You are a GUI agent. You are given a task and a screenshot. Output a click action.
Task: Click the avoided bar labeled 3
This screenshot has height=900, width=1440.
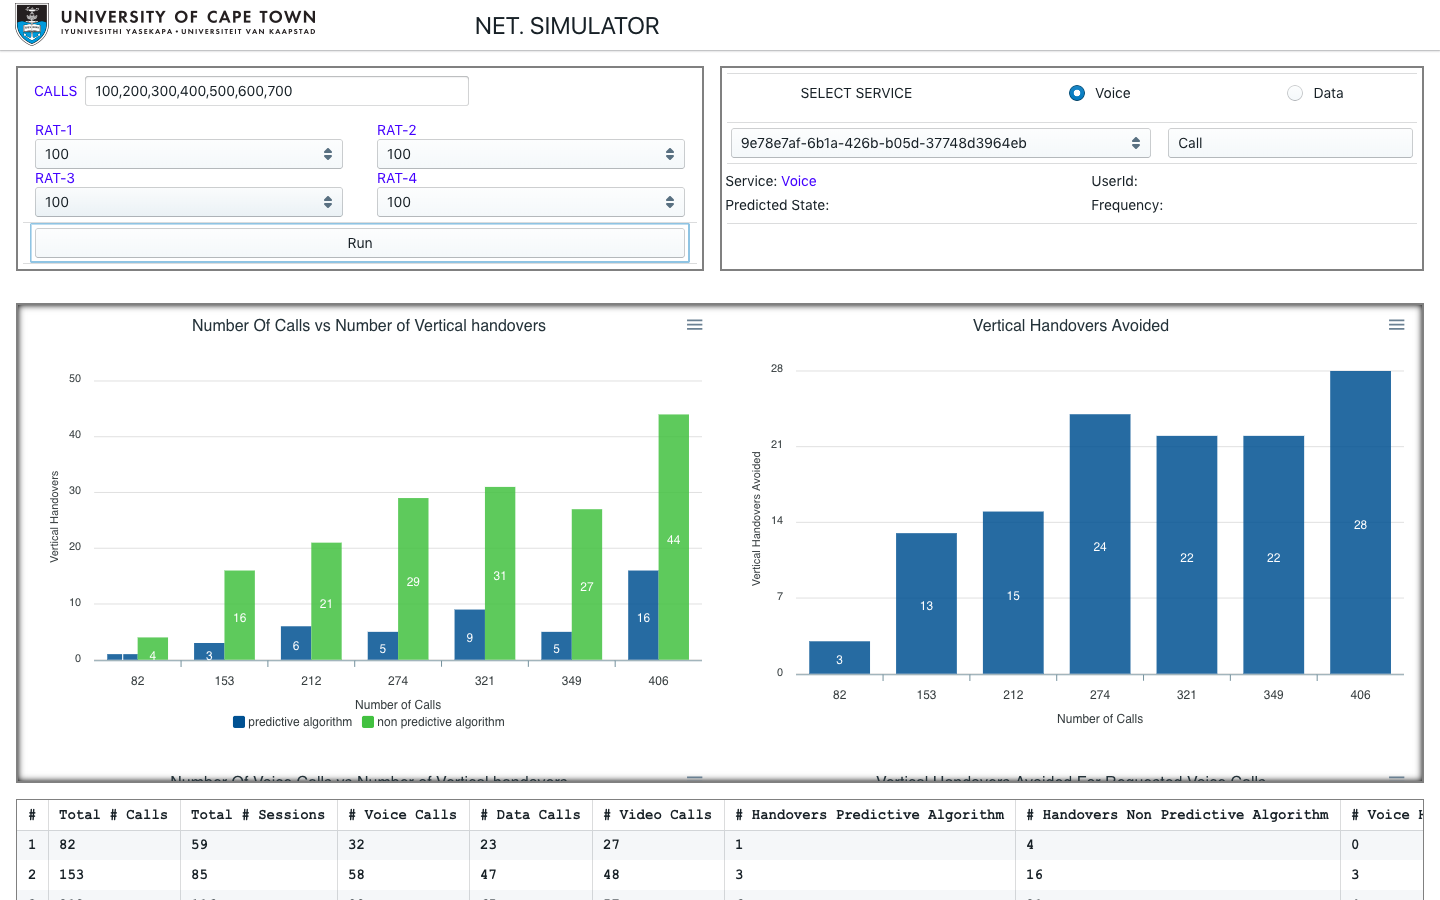click(839, 657)
